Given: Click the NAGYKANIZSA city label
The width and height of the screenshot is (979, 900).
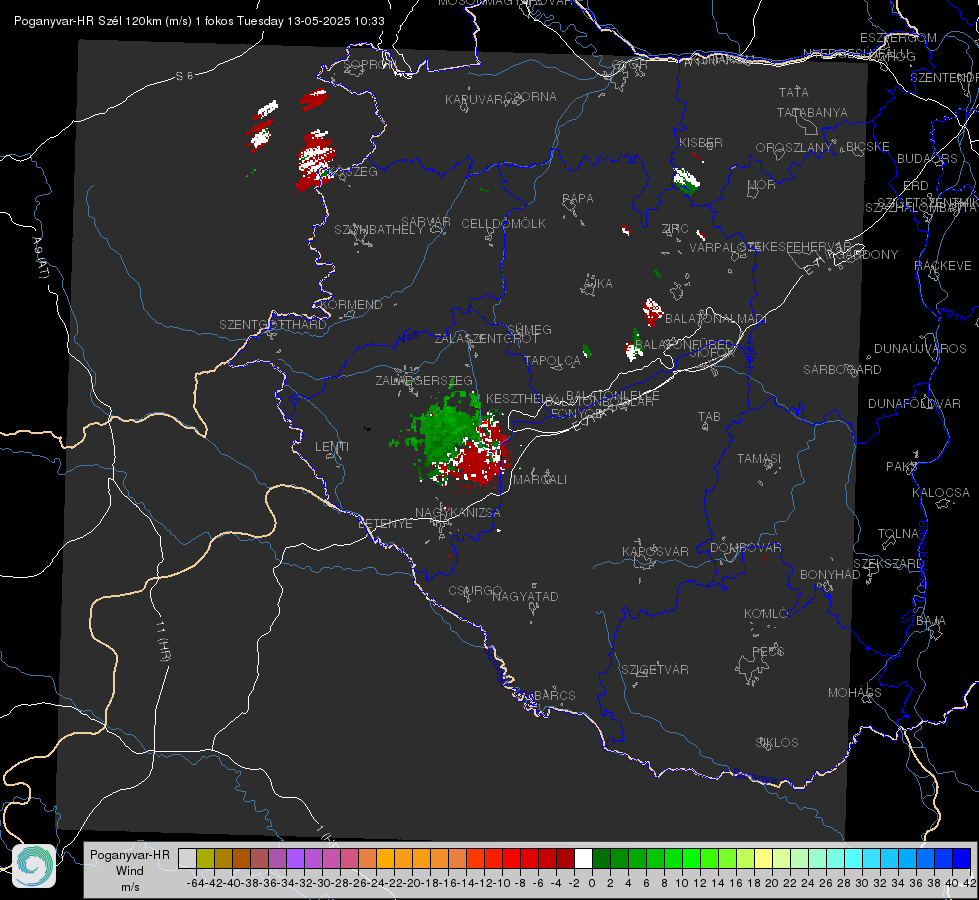Looking at the screenshot, I should click(458, 513).
